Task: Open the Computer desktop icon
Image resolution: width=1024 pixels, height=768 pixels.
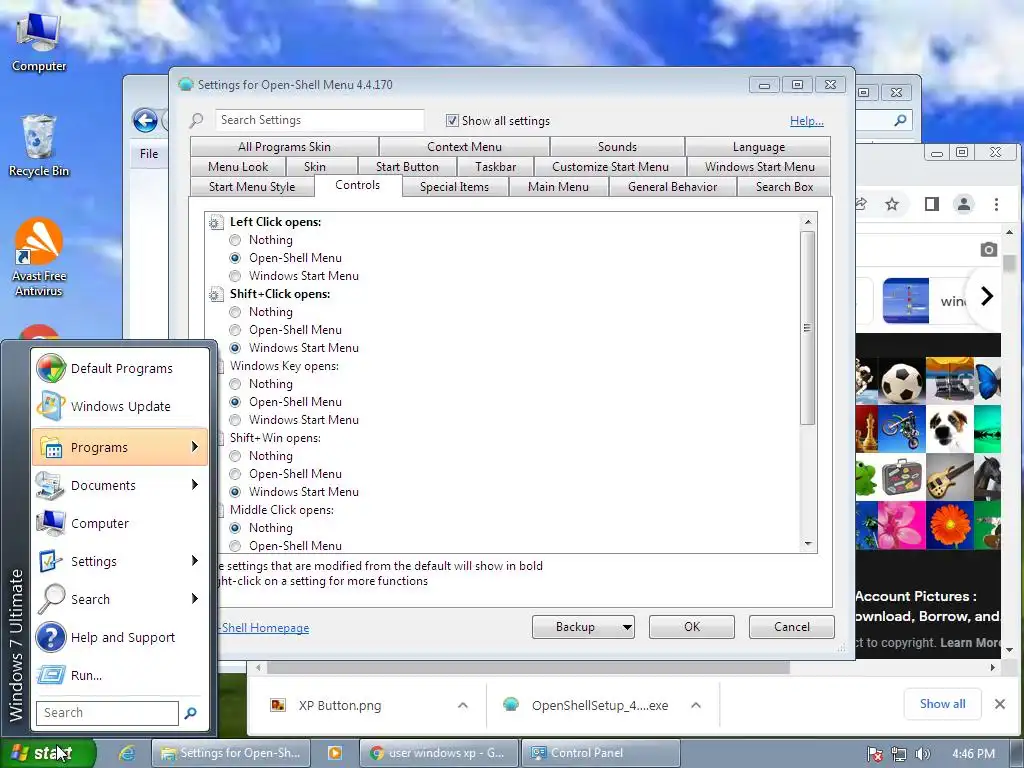Action: (39, 41)
